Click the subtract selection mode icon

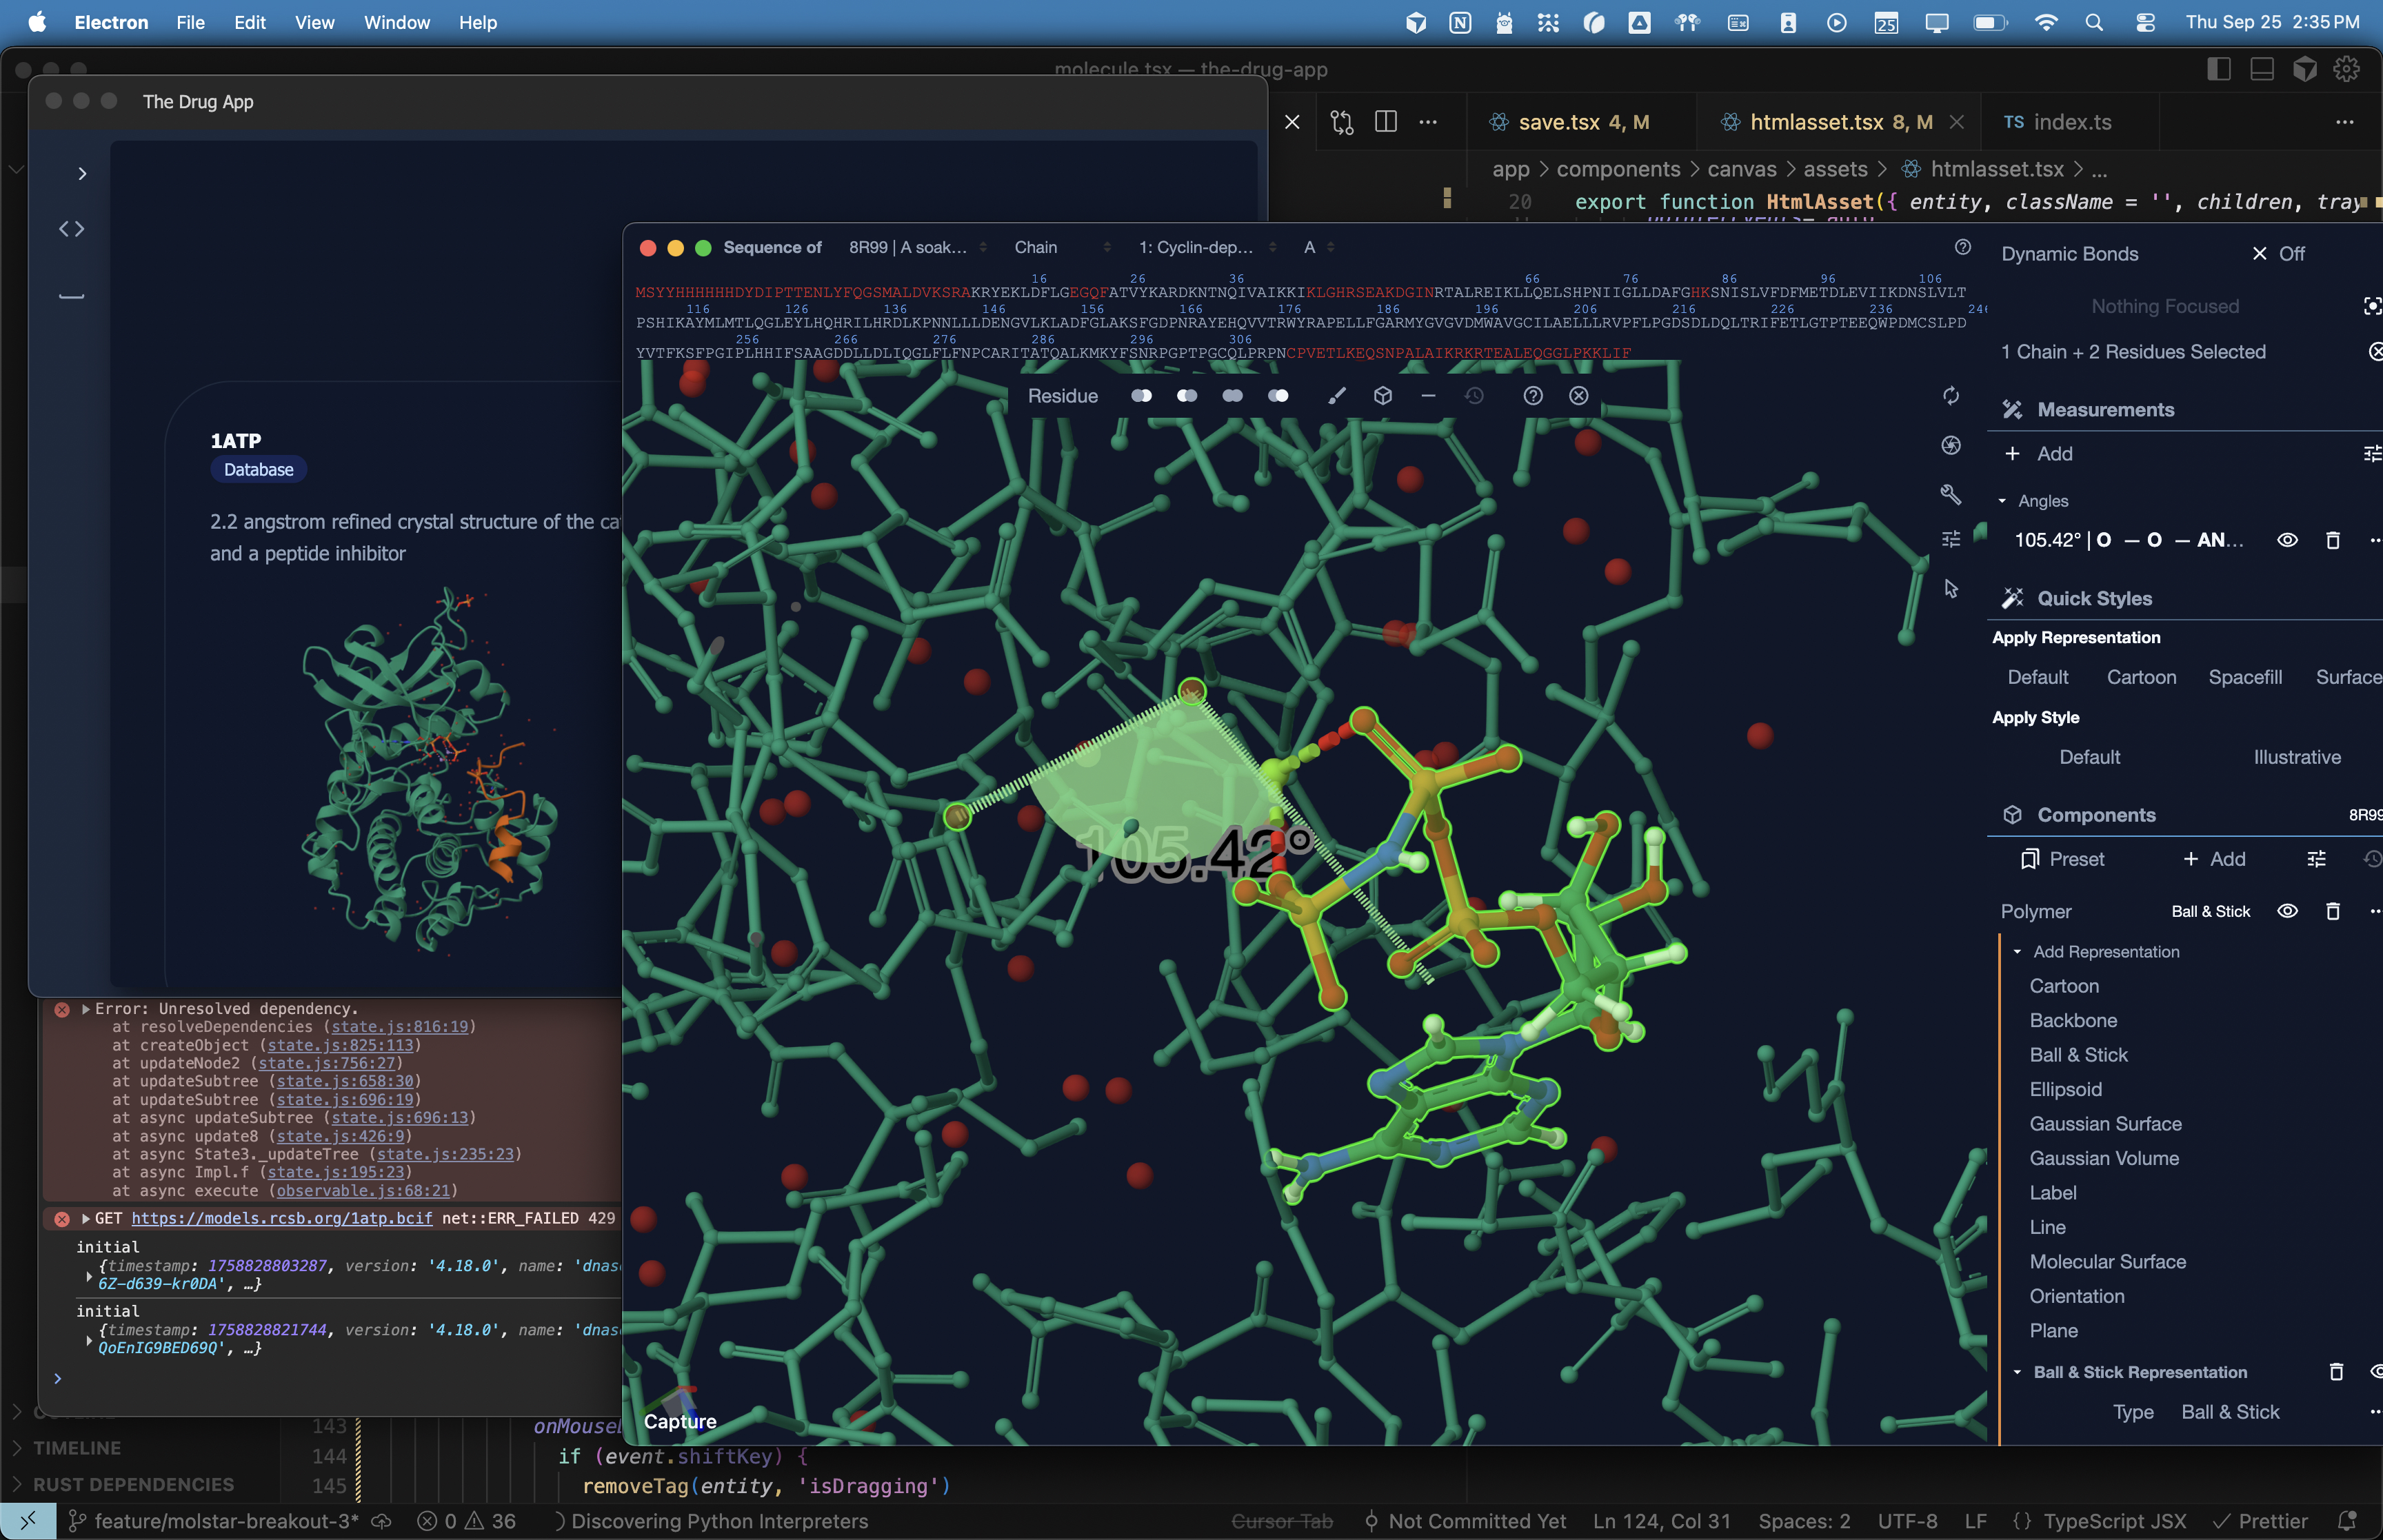[x=1187, y=396]
